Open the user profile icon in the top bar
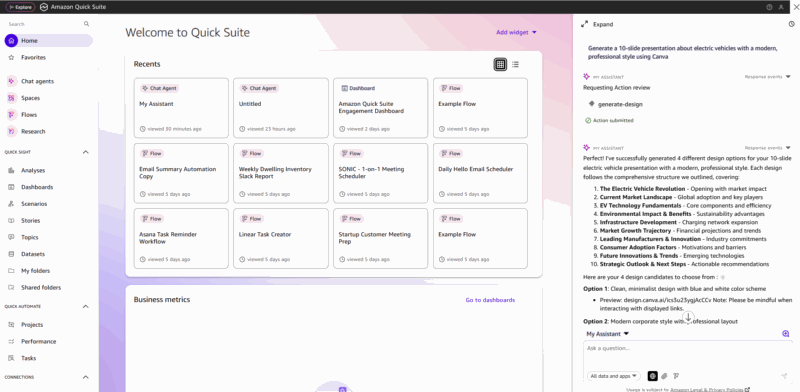 coord(781,7)
